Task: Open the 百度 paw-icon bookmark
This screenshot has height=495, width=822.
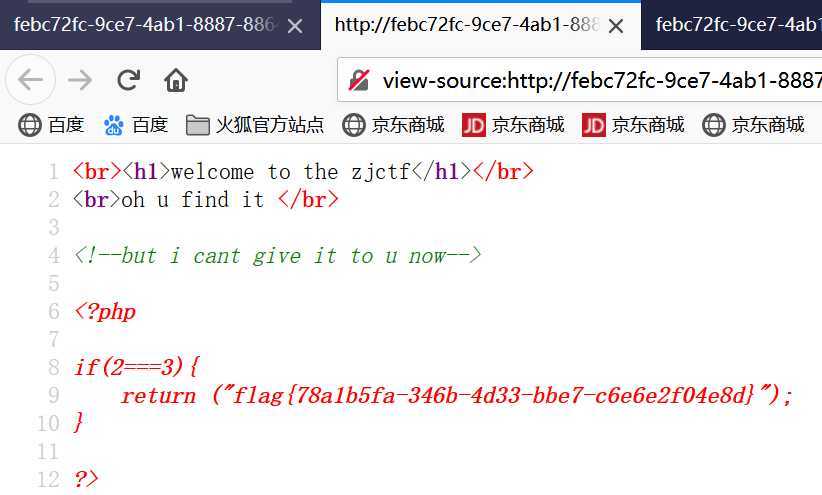Action: click(136, 125)
